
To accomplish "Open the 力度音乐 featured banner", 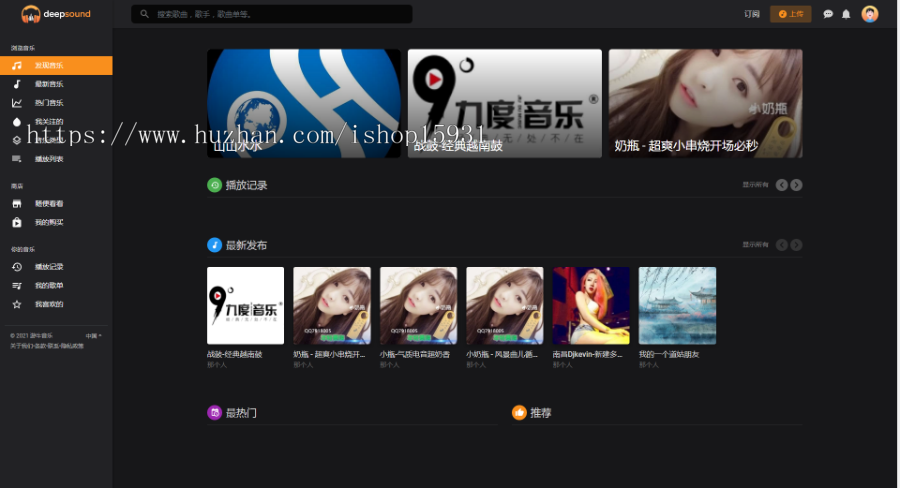I will pos(505,103).
